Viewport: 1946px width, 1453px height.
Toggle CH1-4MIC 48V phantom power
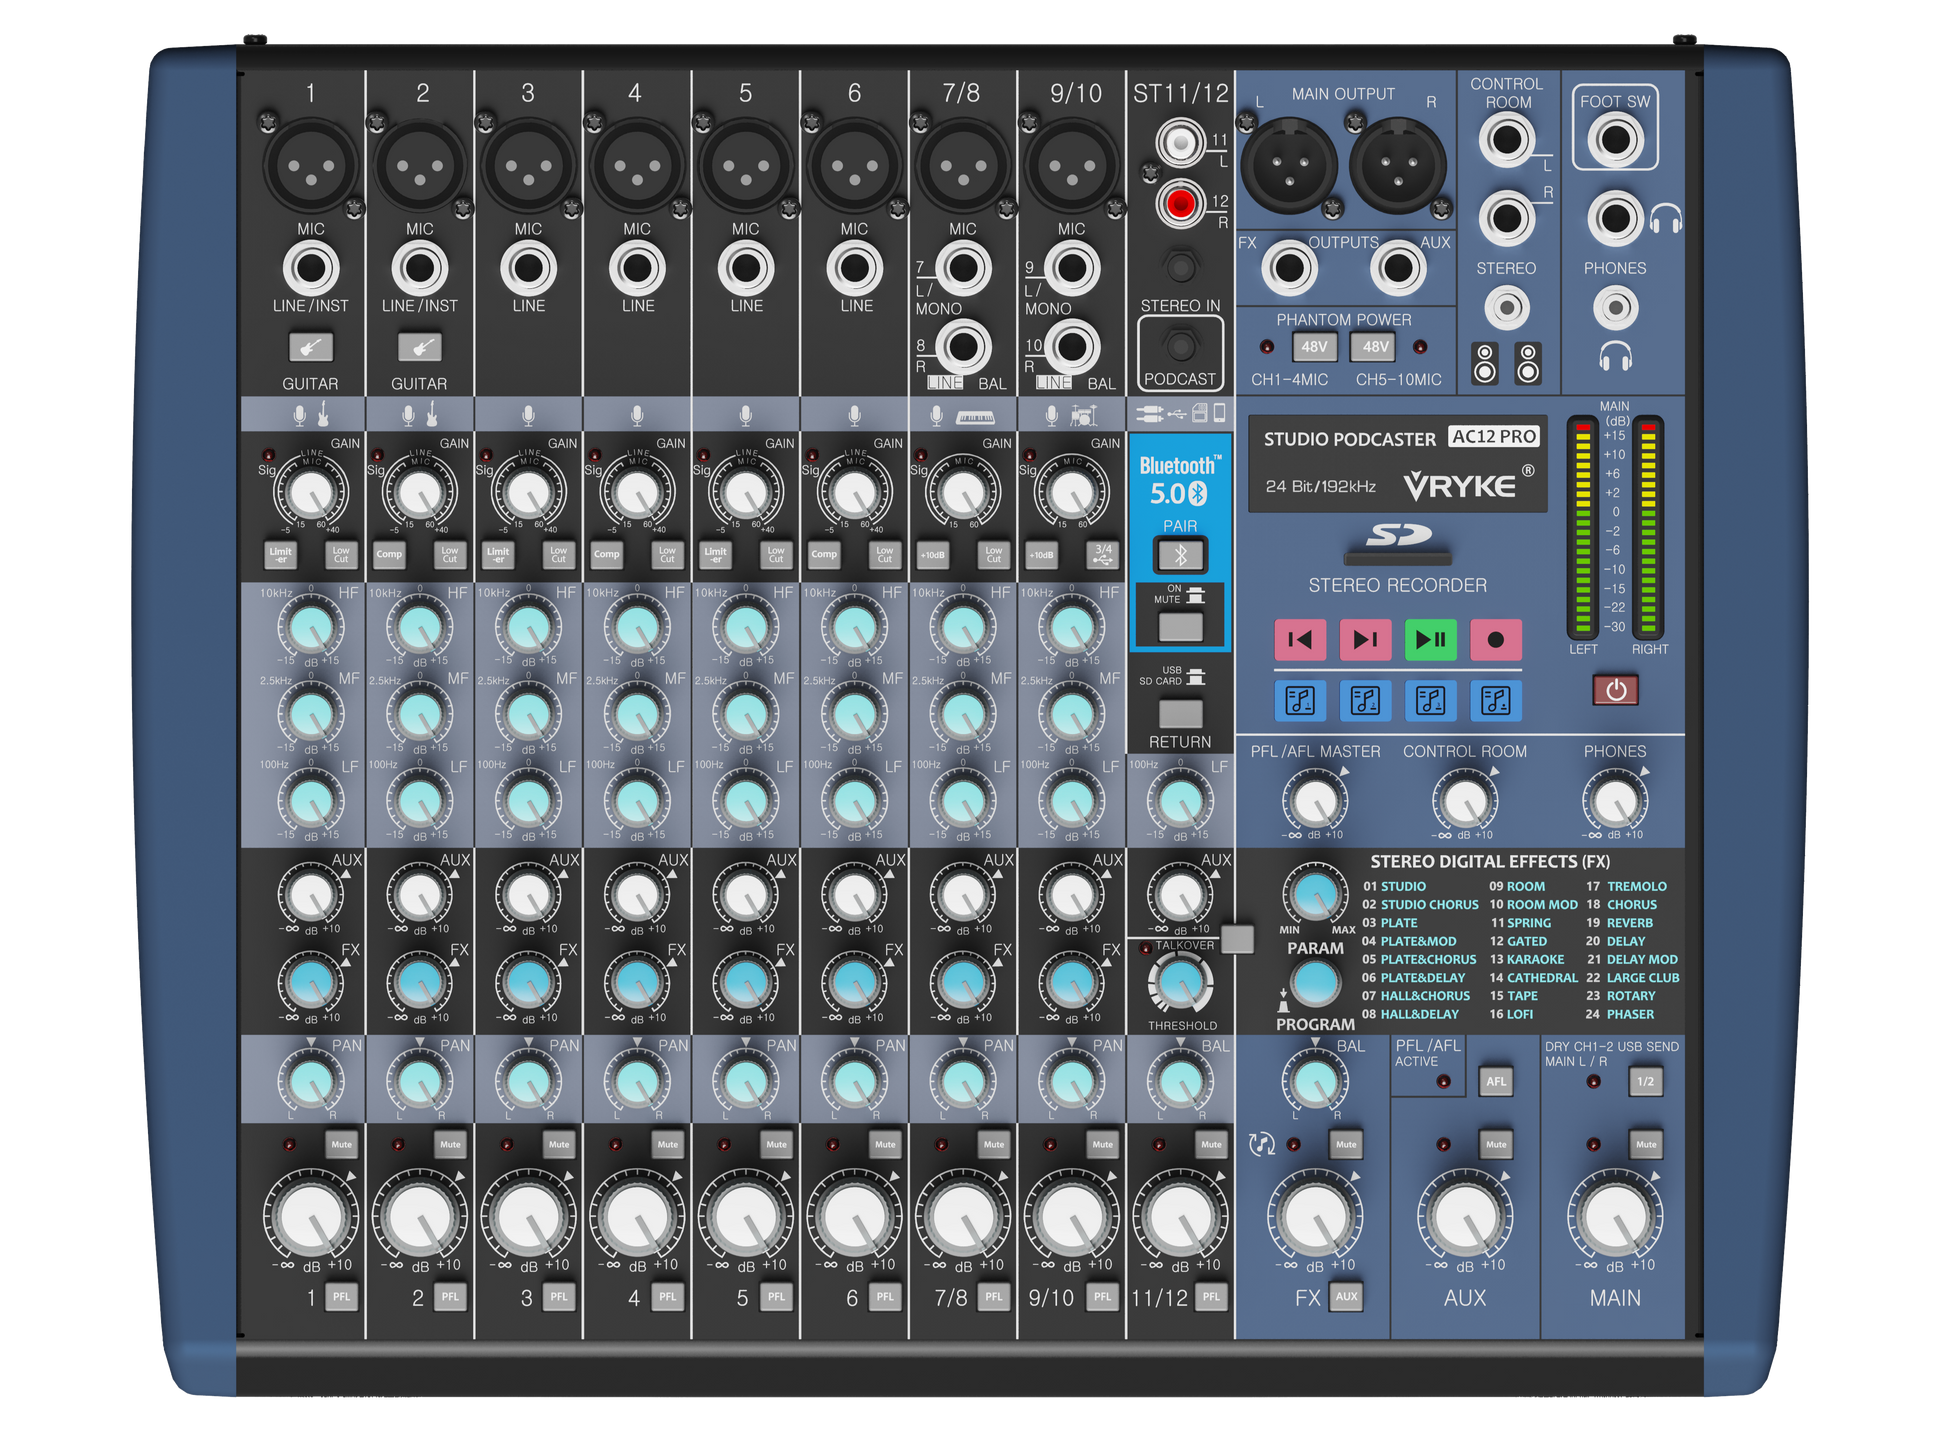coord(1314,347)
